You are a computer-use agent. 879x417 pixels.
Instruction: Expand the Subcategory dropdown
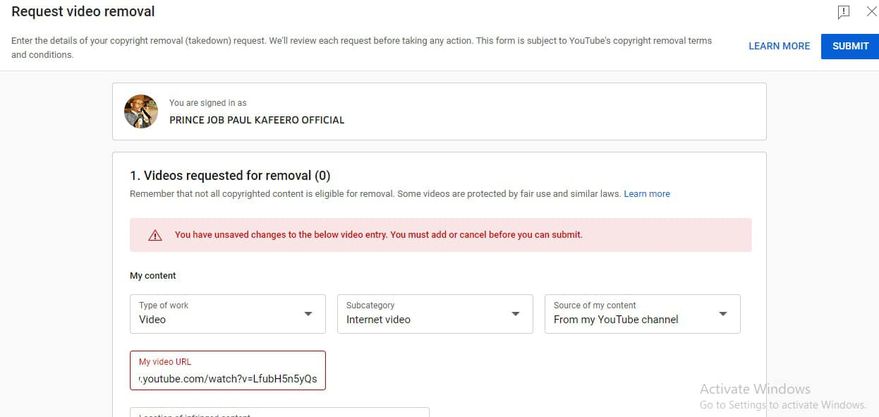434,313
